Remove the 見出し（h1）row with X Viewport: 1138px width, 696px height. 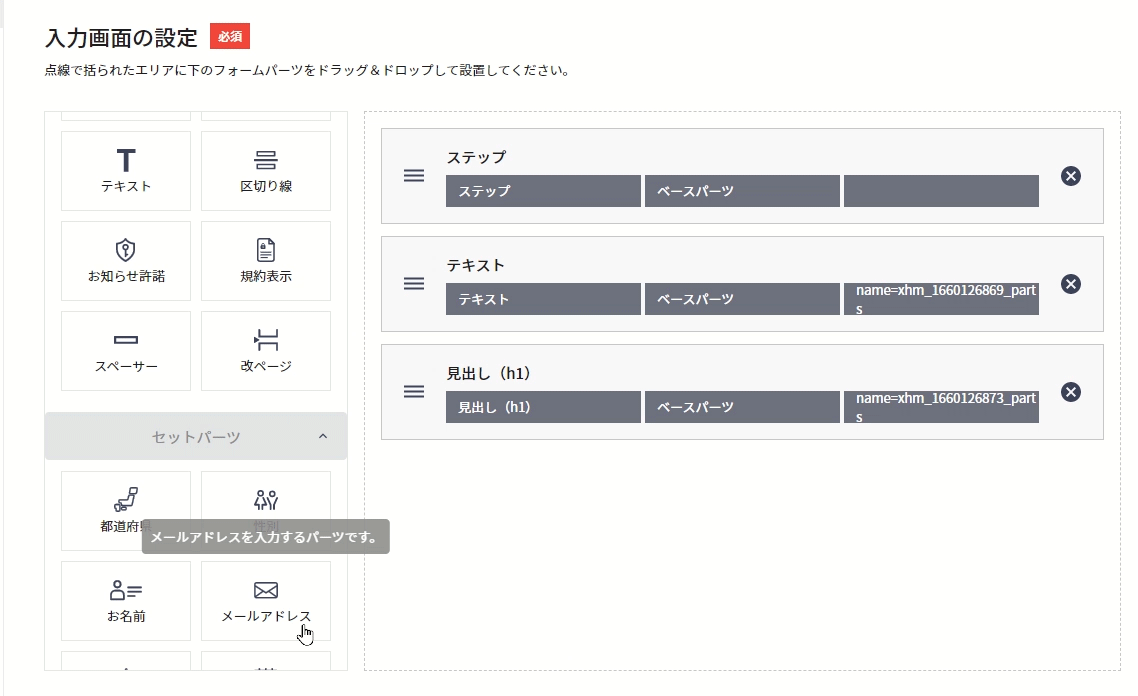coord(1070,392)
